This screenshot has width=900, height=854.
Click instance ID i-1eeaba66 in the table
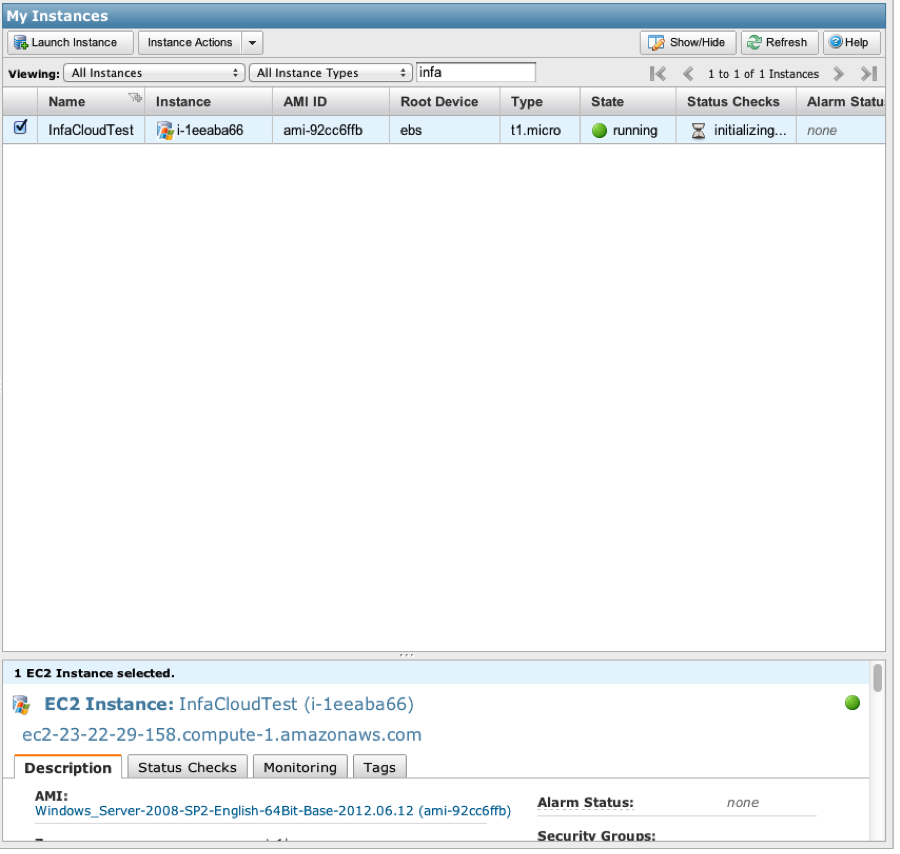click(210, 130)
